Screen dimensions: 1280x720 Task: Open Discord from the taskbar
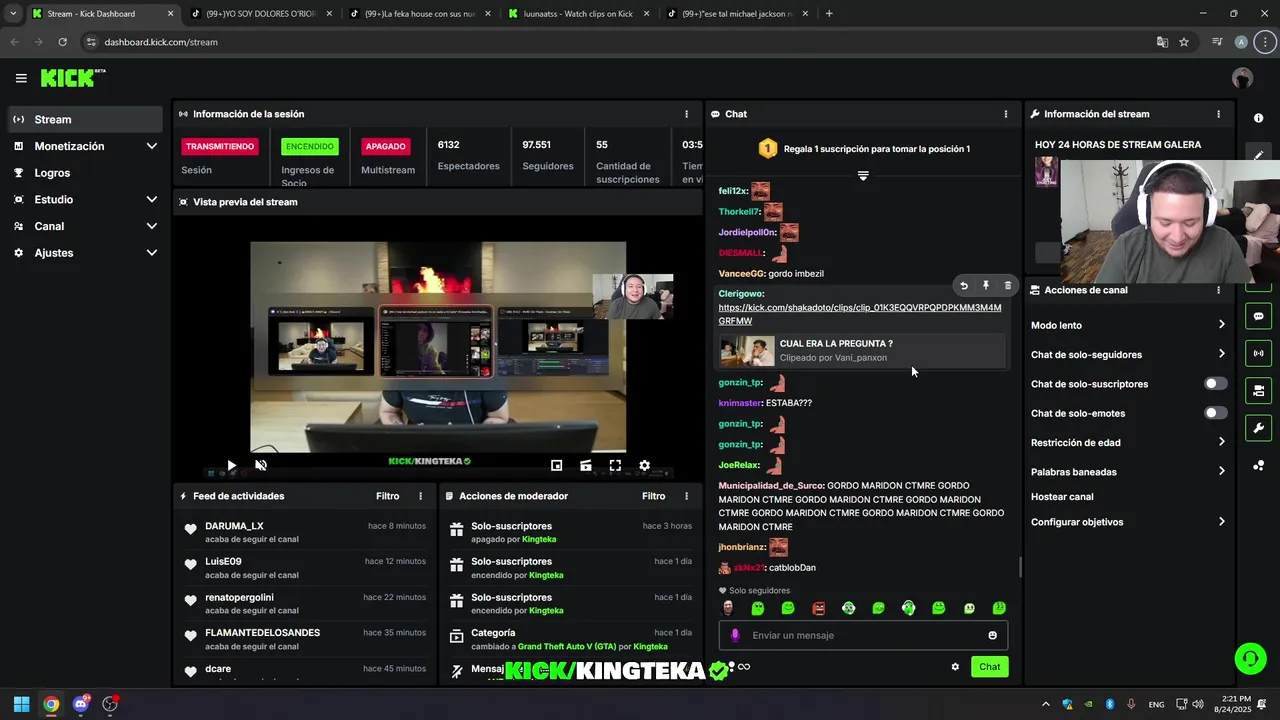coord(81,704)
